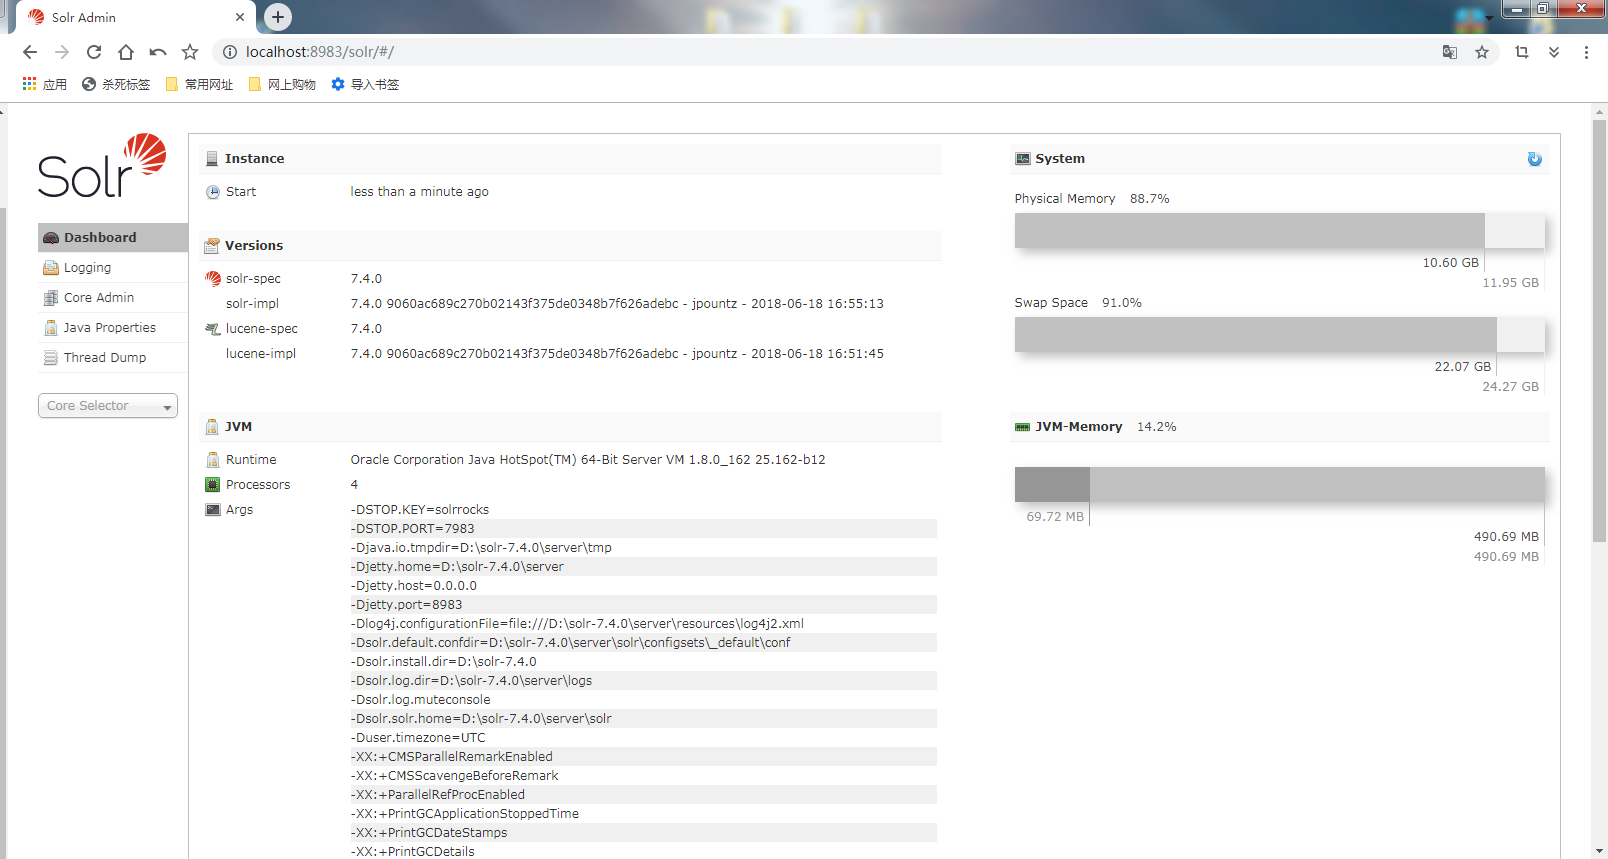Click the Oracle Corporation runtime value
The width and height of the screenshot is (1608, 859).
[588, 460]
